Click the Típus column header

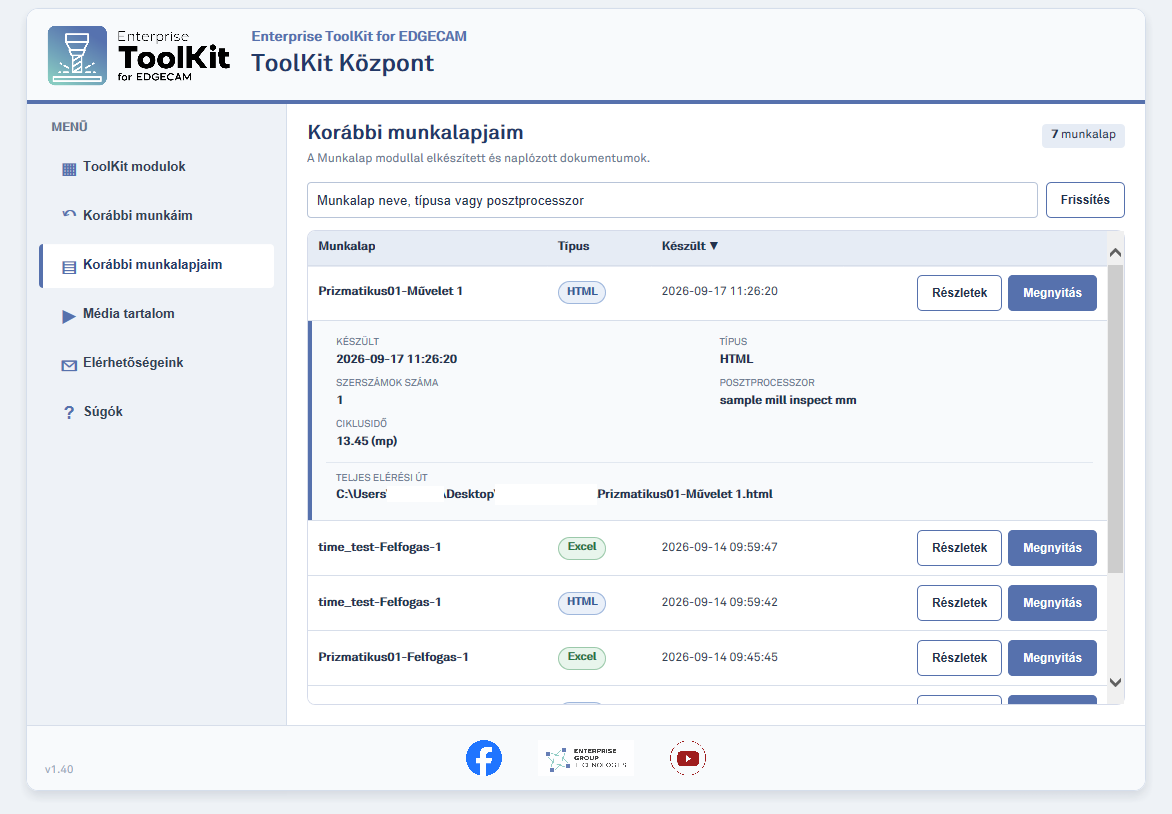click(x=573, y=246)
